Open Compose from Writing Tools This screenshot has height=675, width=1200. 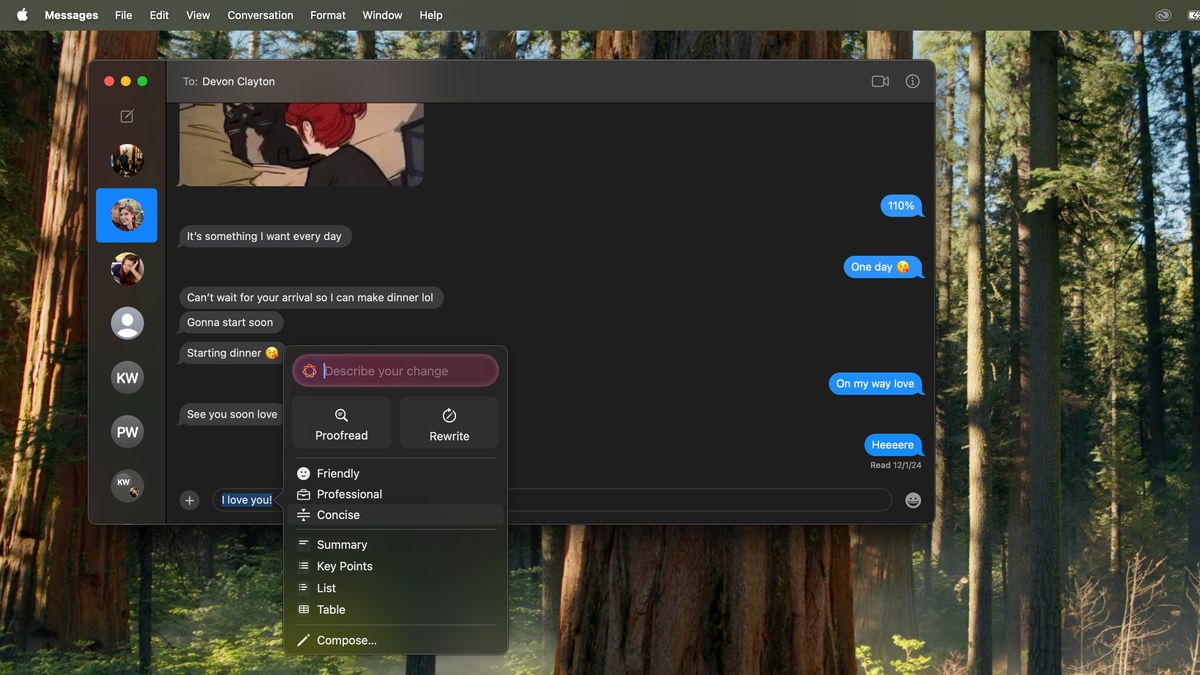point(347,640)
